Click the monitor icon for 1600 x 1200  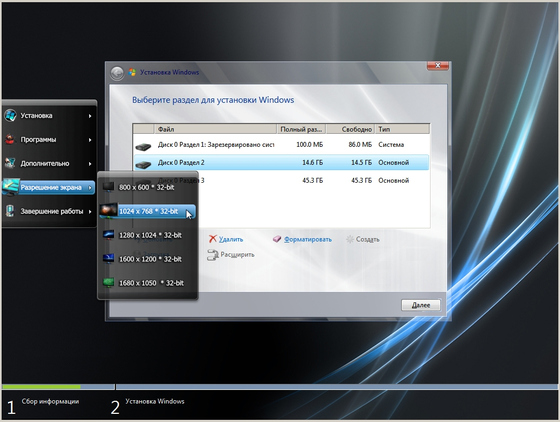coord(109,259)
